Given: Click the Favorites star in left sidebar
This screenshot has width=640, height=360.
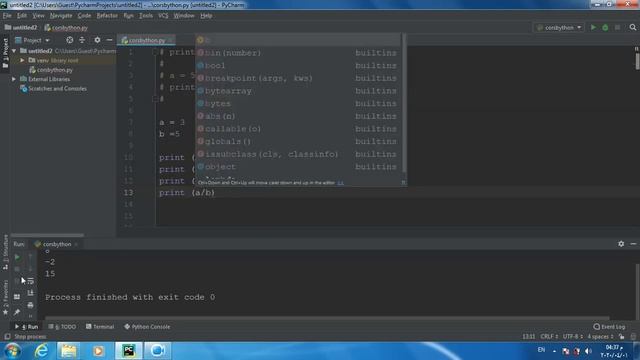Looking at the screenshot, I should click(x=5, y=312).
